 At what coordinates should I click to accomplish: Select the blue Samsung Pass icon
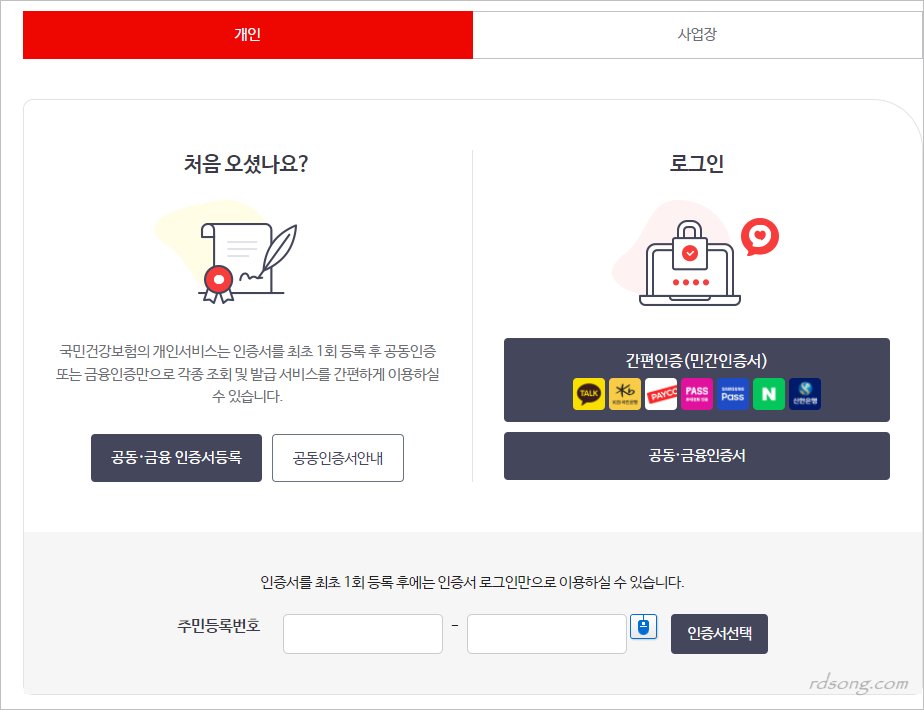click(733, 394)
